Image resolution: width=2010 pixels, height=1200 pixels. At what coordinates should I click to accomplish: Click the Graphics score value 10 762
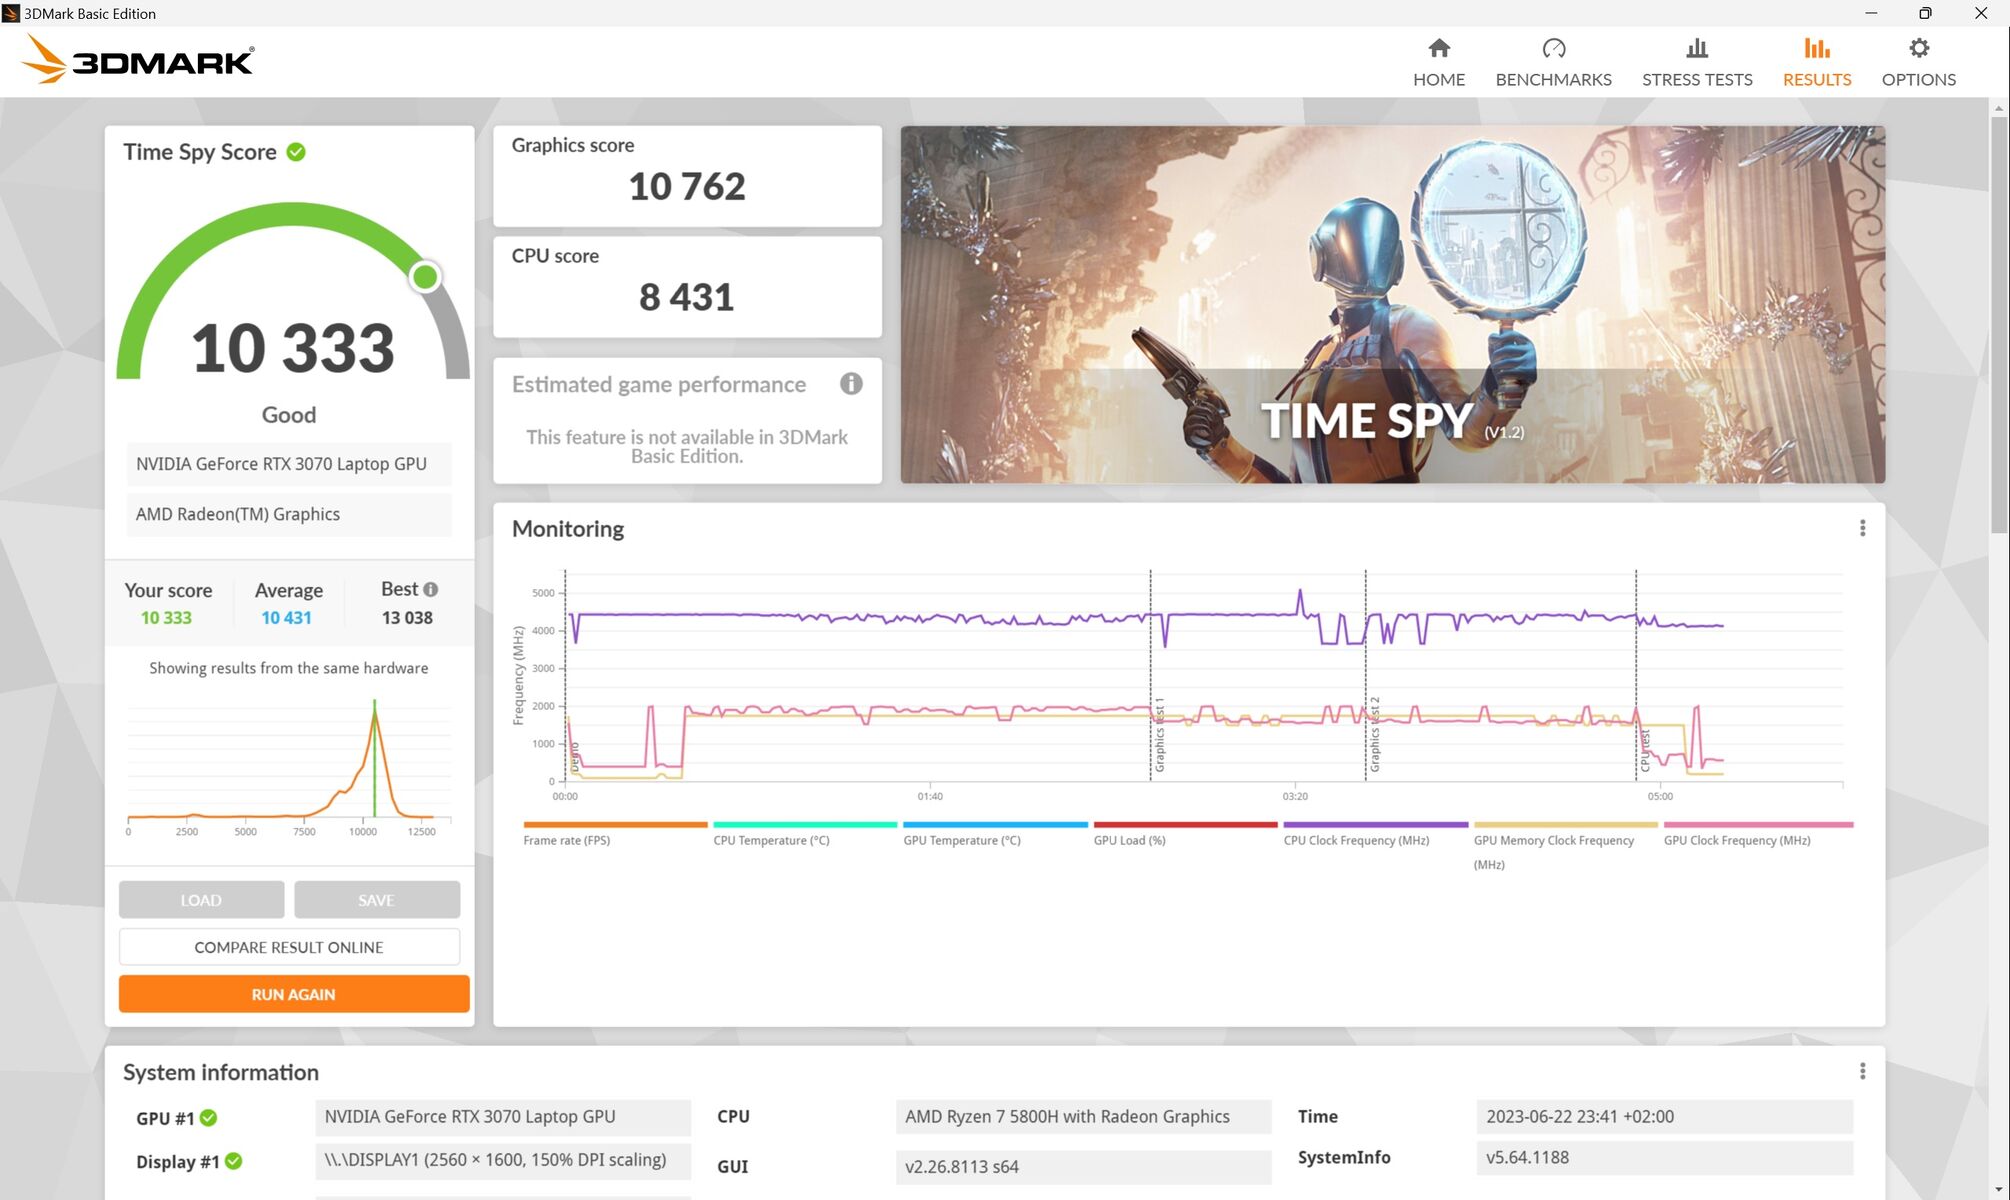[x=687, y=186]
